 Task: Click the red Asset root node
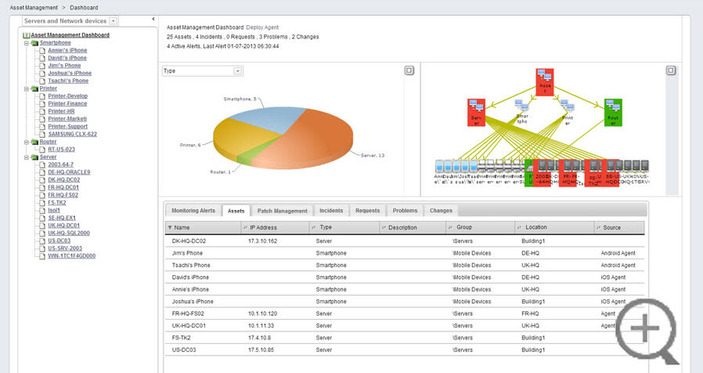pos(545,82)
